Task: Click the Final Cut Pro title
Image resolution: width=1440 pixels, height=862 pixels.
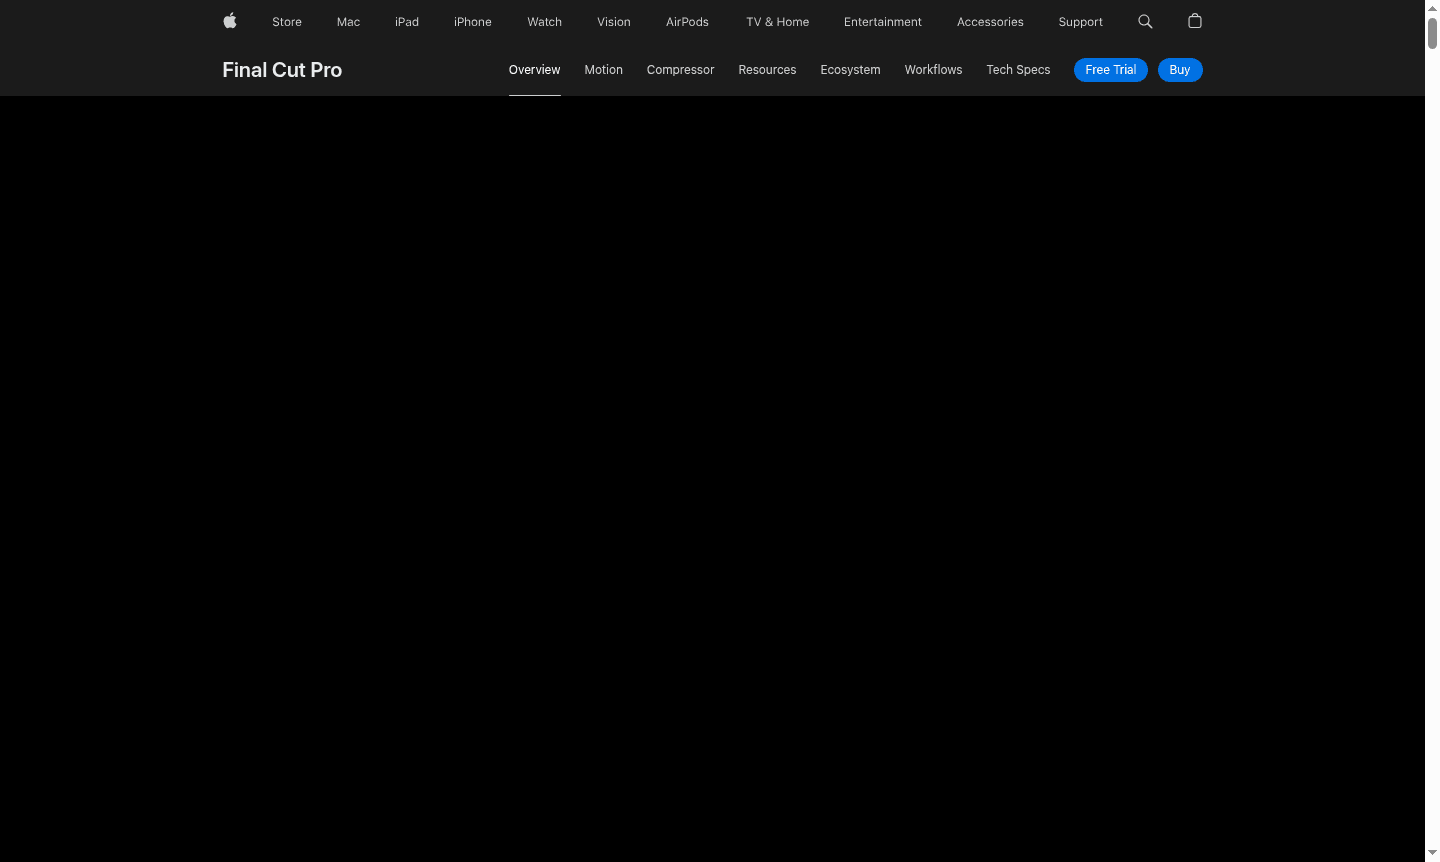Action: pos(282,70)
